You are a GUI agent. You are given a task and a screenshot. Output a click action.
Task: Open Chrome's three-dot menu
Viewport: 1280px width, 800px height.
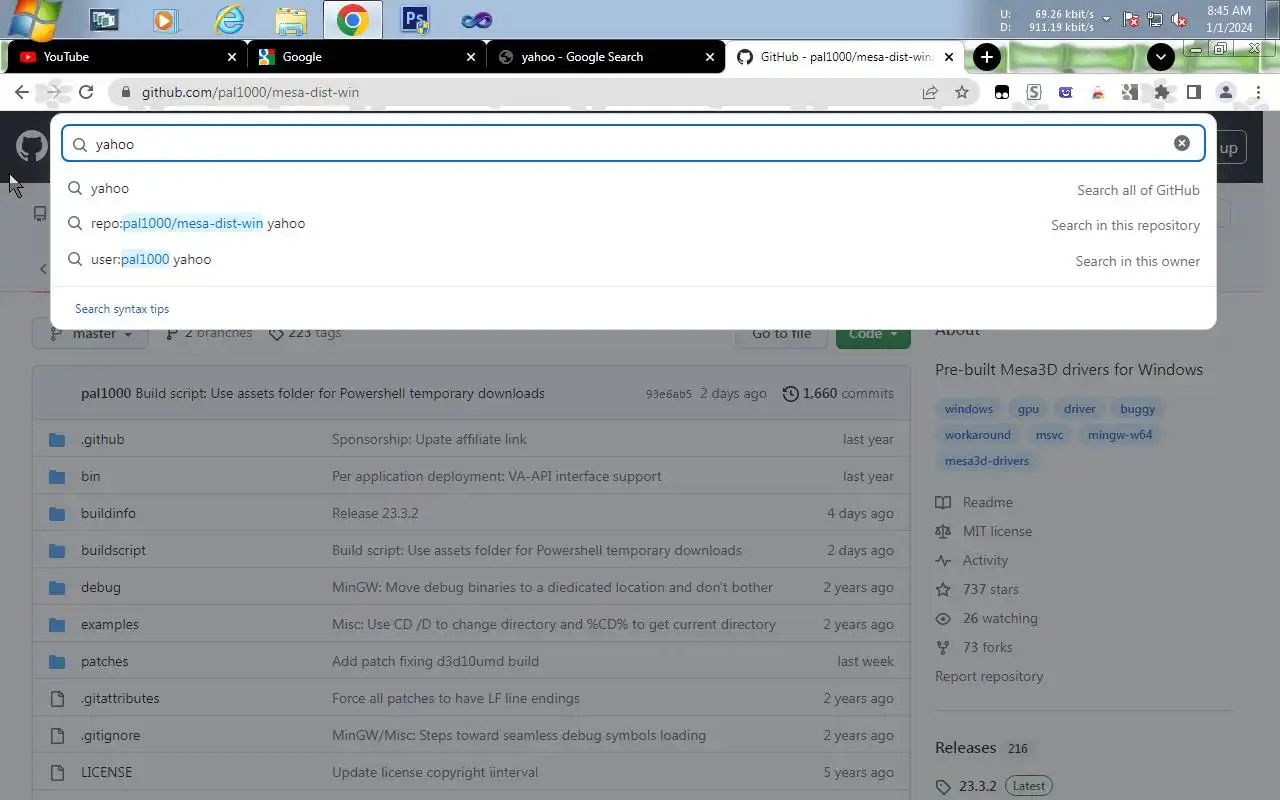[x=1258, y=92]
